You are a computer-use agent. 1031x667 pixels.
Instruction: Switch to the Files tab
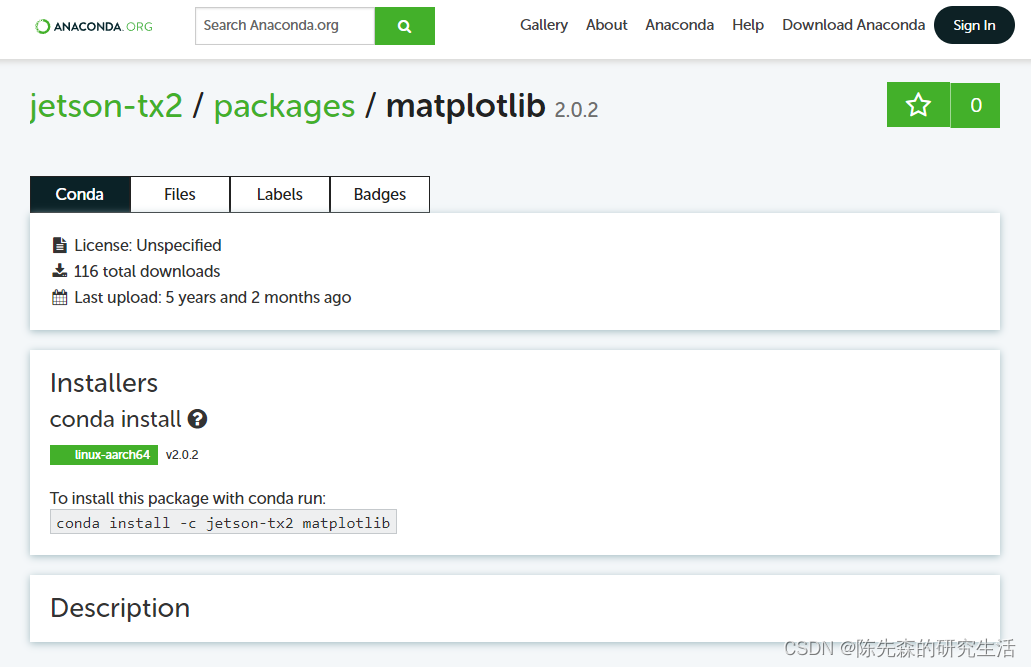(180, 194)
